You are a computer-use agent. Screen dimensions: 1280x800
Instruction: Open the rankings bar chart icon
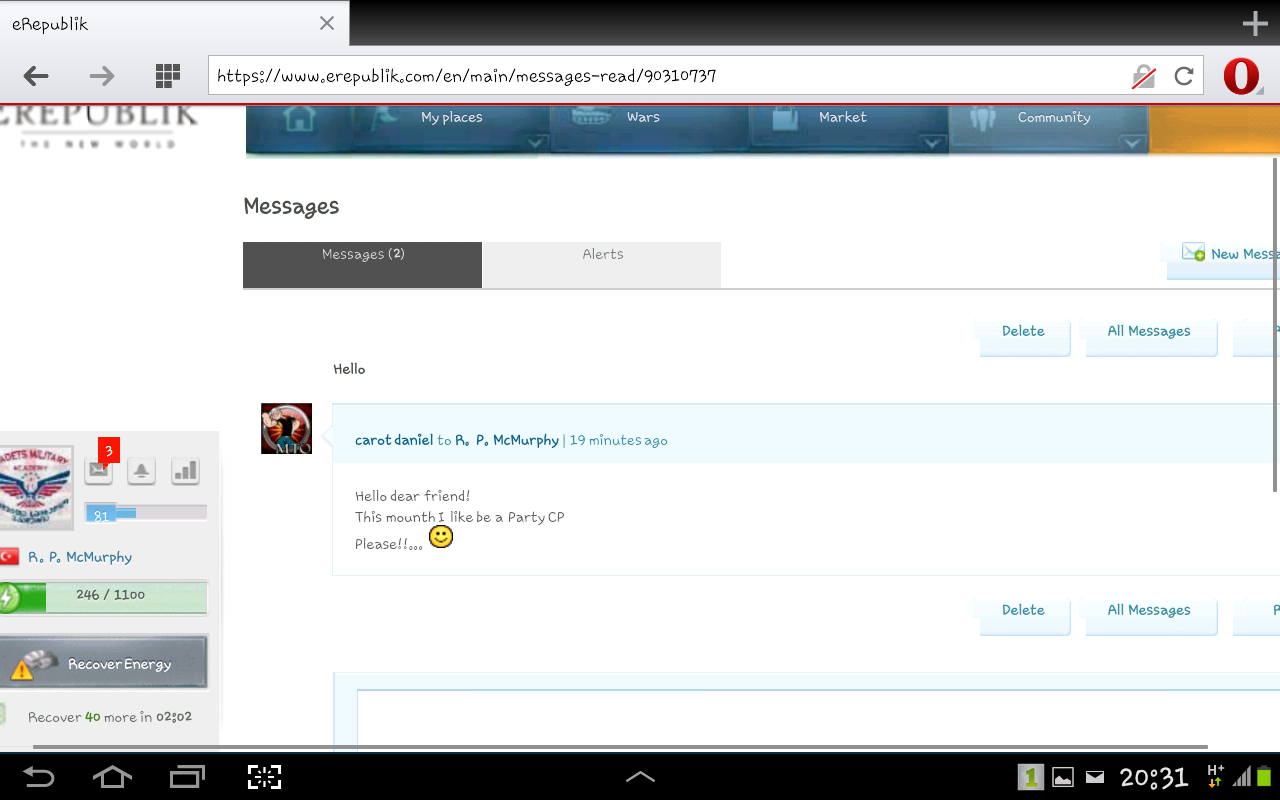click(x=185, y=470)
